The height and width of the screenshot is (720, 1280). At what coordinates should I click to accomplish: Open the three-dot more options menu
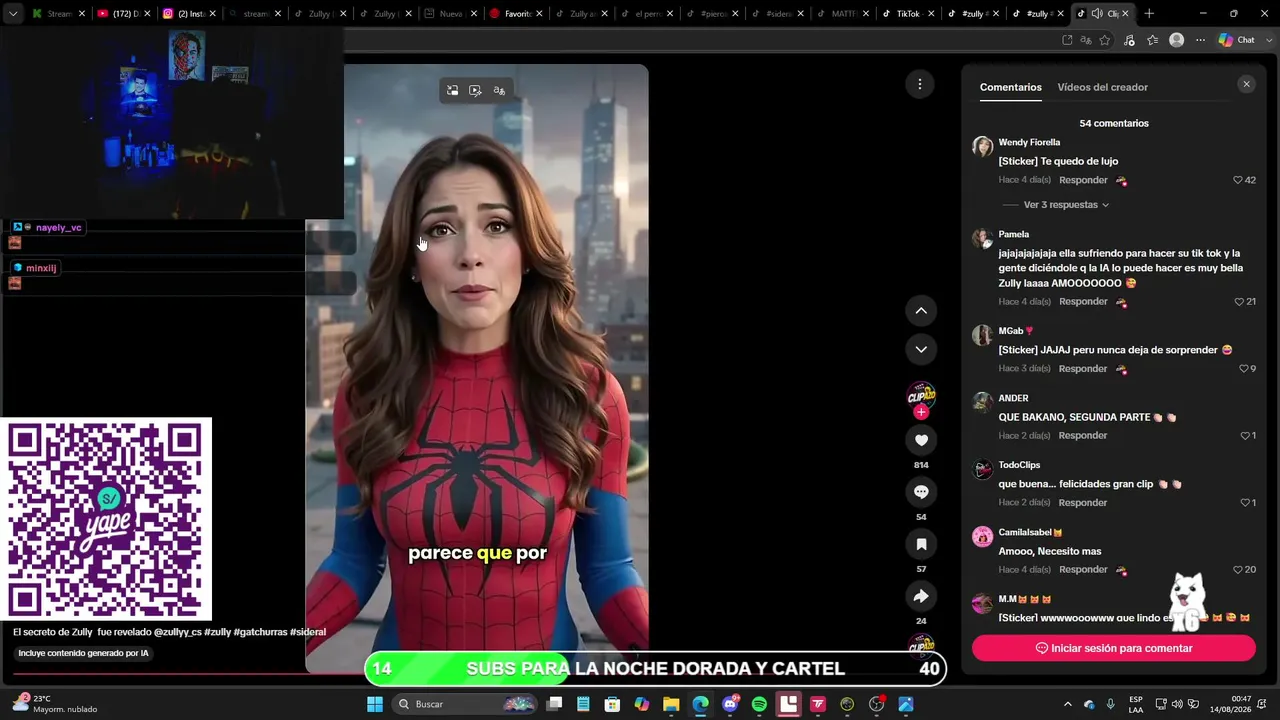(920, 84)
